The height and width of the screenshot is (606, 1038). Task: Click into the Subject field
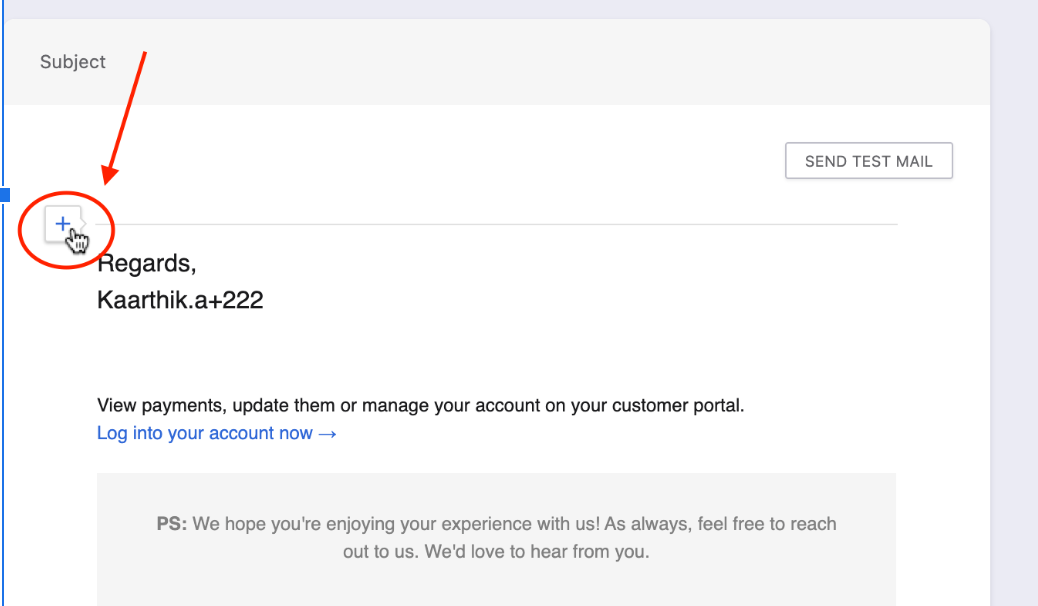click(x=500, y=62)
